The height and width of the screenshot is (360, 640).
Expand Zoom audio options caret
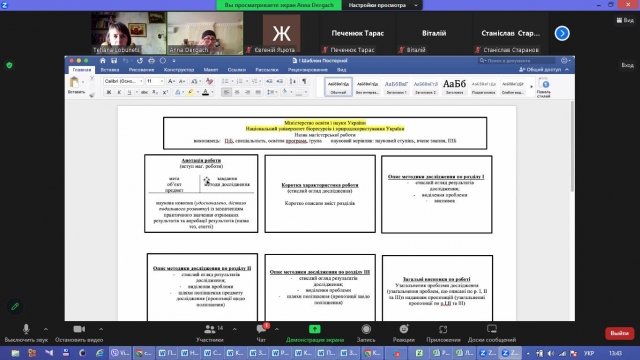(x=46, y=329)
